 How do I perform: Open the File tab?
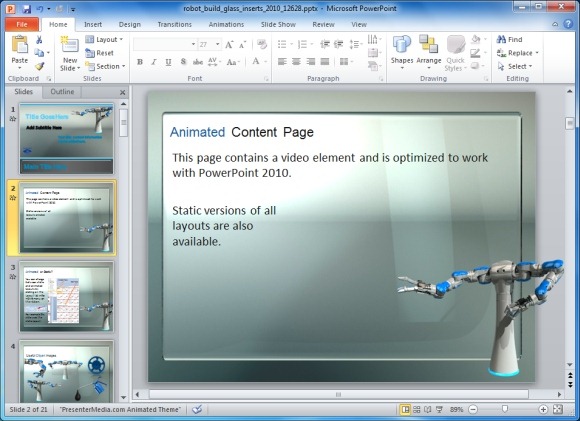(x=22, y=24)
